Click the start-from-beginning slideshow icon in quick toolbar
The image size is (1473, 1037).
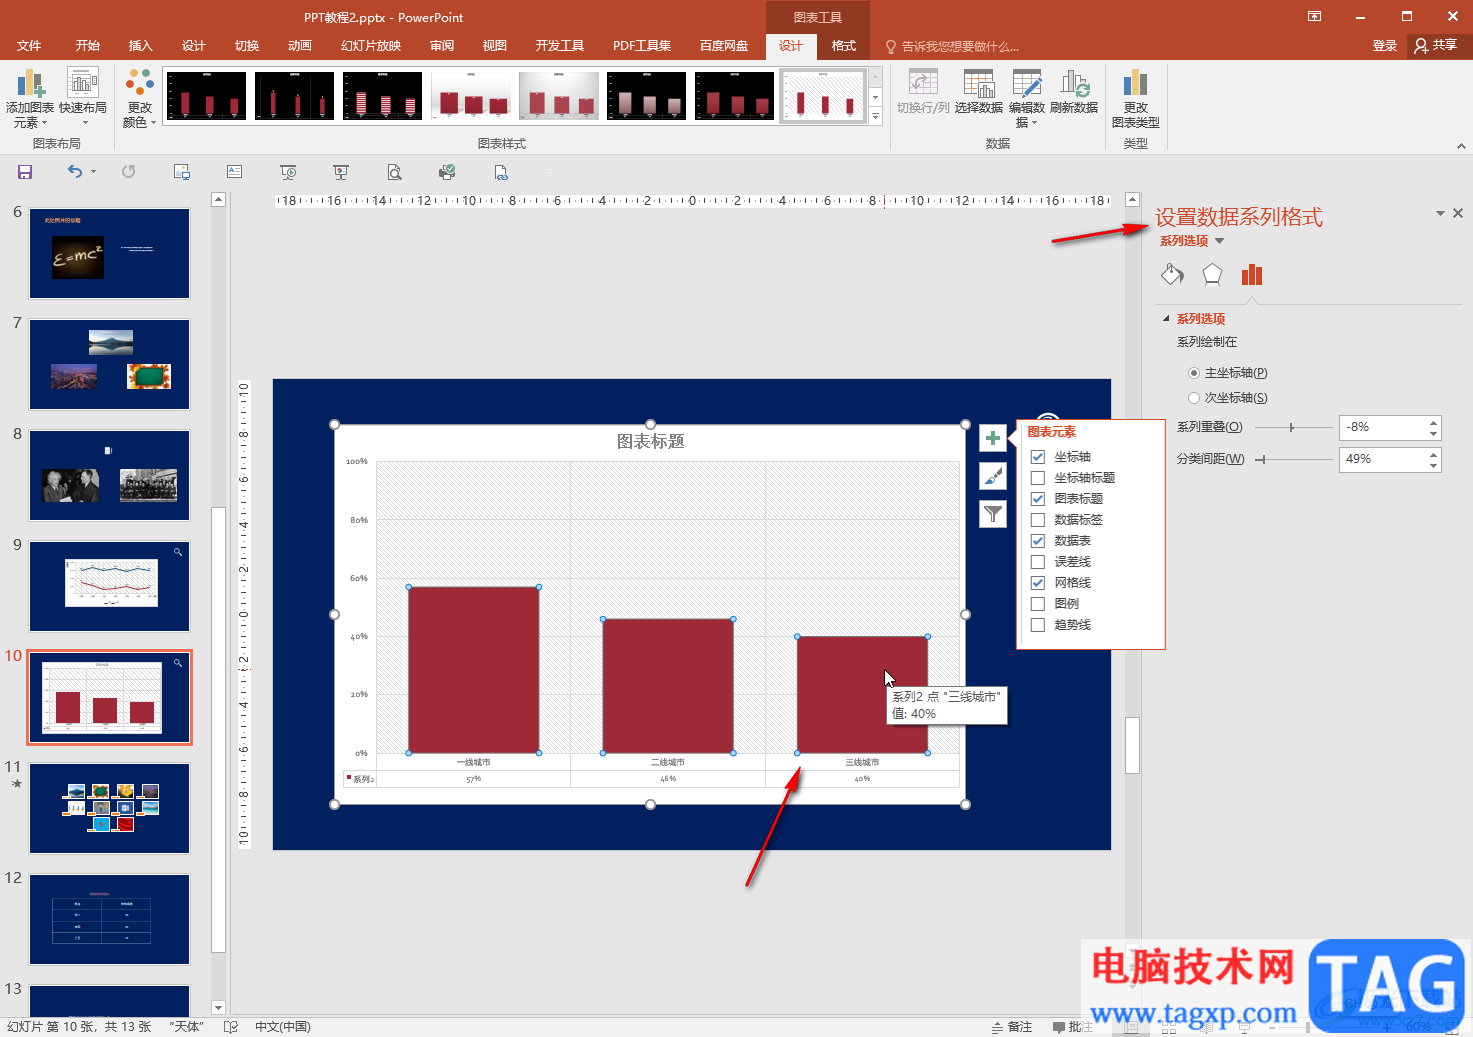pos(288,172)
